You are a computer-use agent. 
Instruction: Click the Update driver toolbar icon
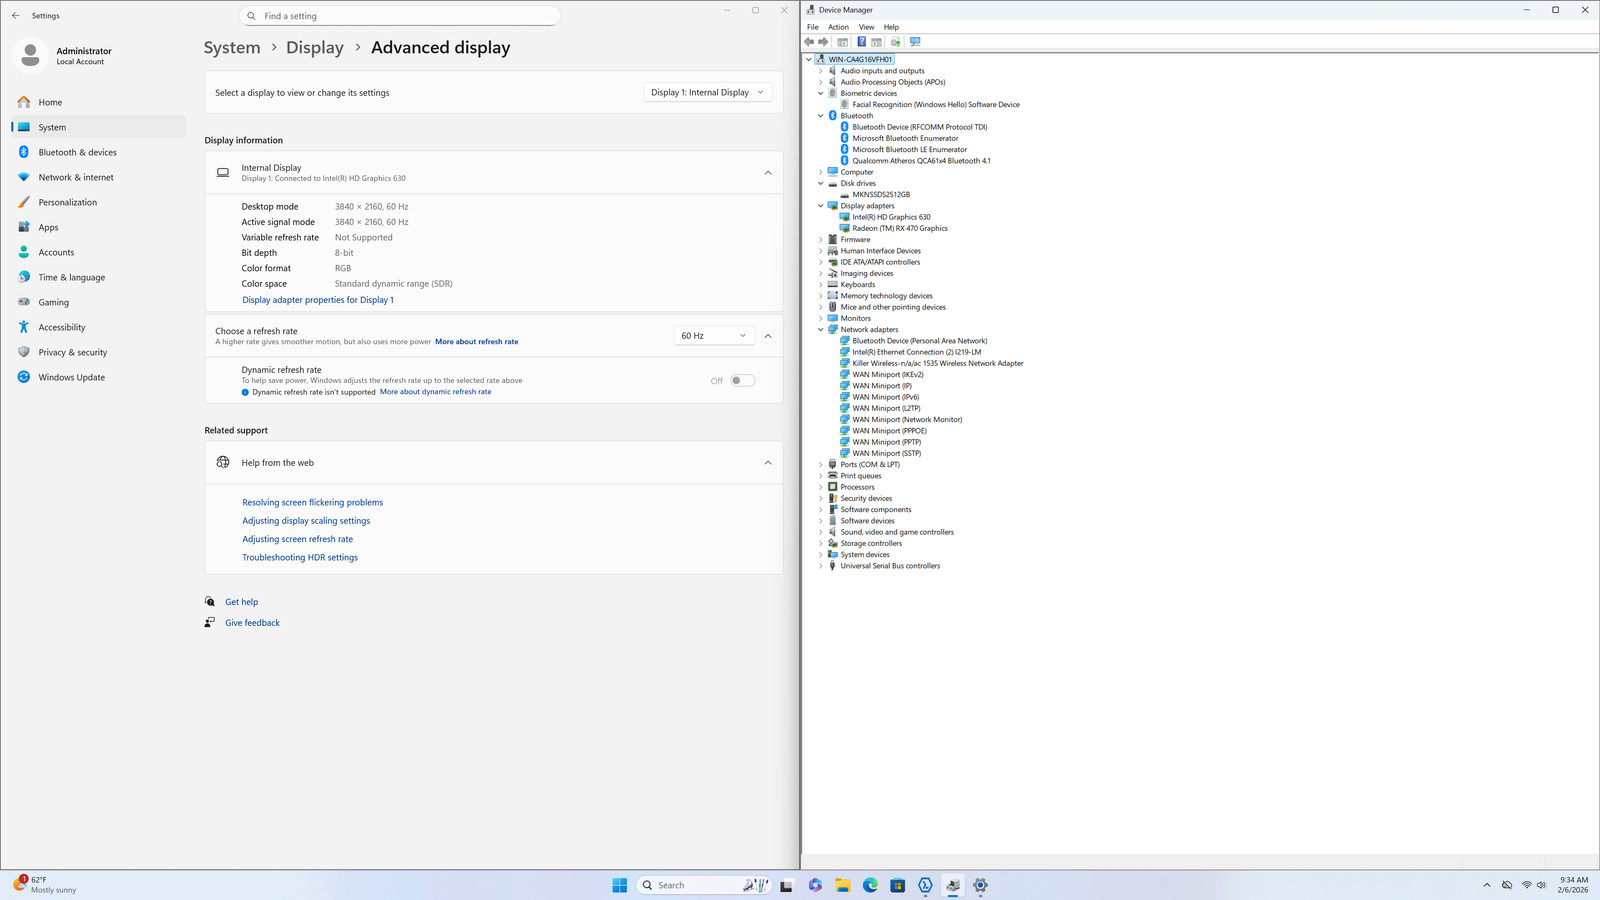click(x=895, y=42)
